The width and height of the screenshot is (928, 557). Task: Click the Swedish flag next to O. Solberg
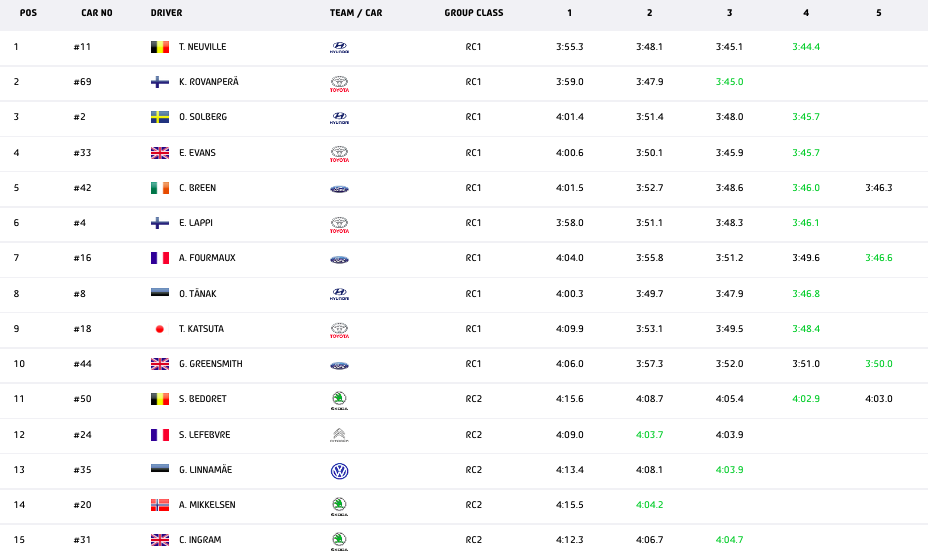tap(159, 117)
